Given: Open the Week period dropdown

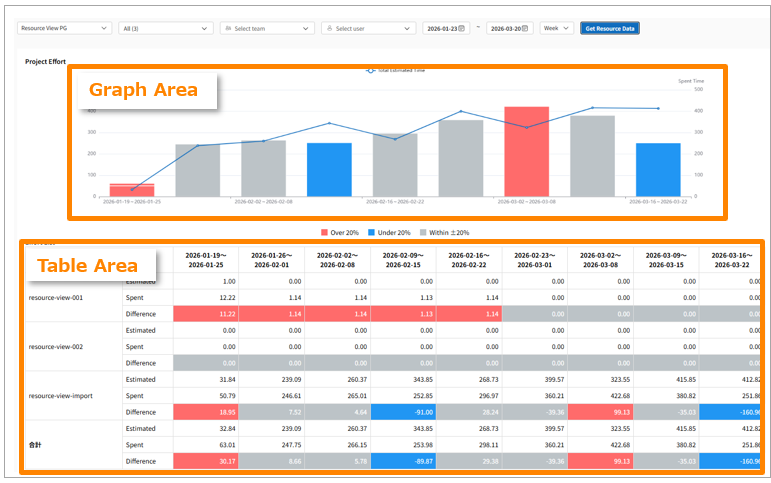Looking at the screenshot, I should coord(555,28).
